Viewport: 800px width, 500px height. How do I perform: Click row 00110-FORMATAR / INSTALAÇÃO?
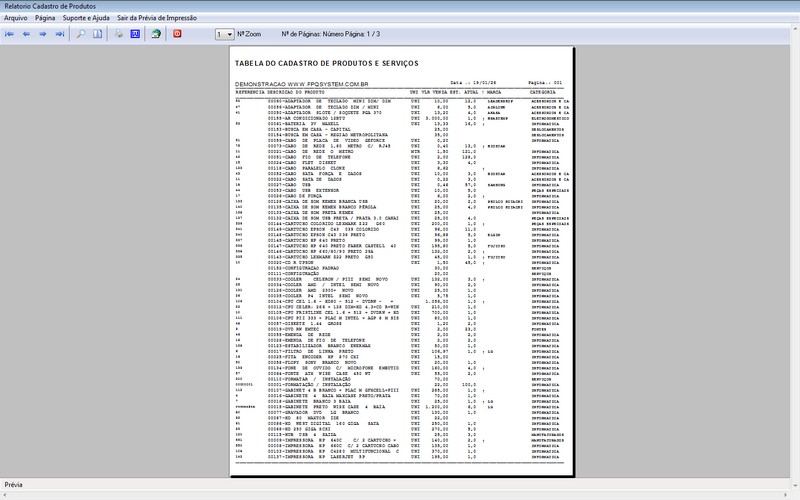point(402,379)
